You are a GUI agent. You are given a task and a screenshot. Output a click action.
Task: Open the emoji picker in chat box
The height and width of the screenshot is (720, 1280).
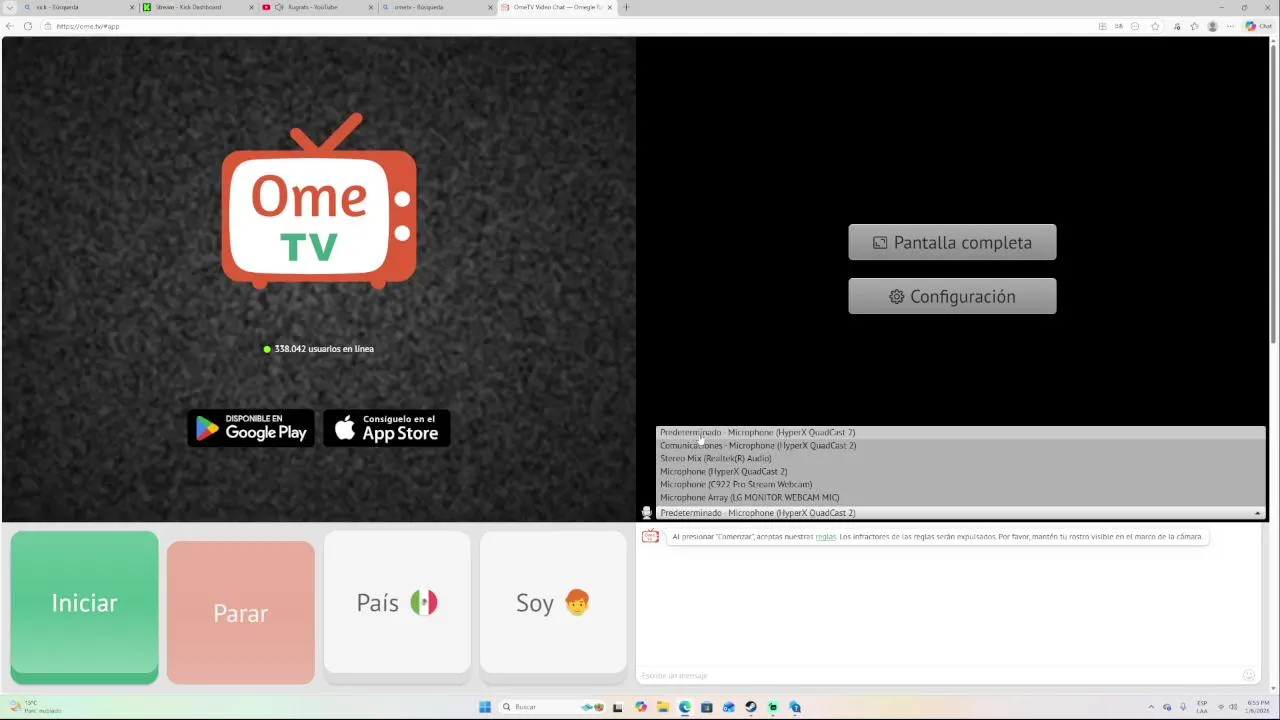pyautogui.click(x=1249, y=675)
